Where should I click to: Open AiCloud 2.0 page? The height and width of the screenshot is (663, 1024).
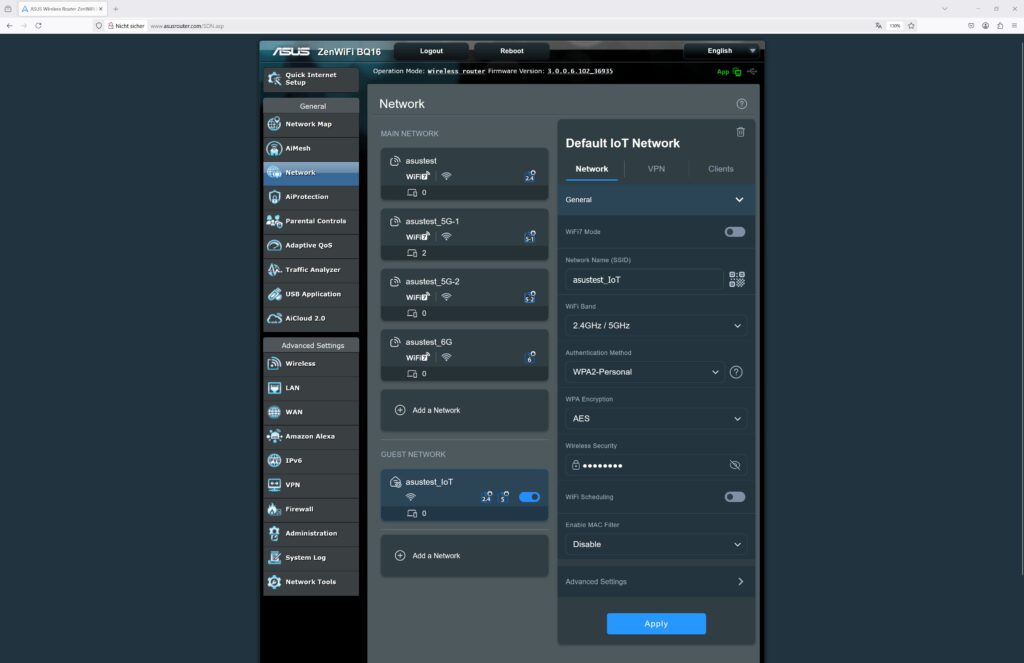tap(311, 318)
